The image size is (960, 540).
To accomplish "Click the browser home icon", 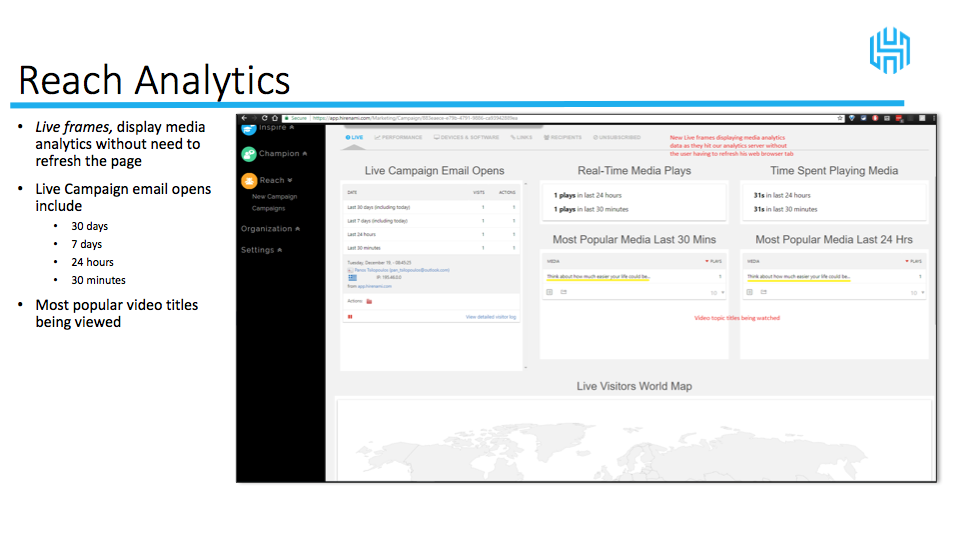I will click(x=275, y=118).
